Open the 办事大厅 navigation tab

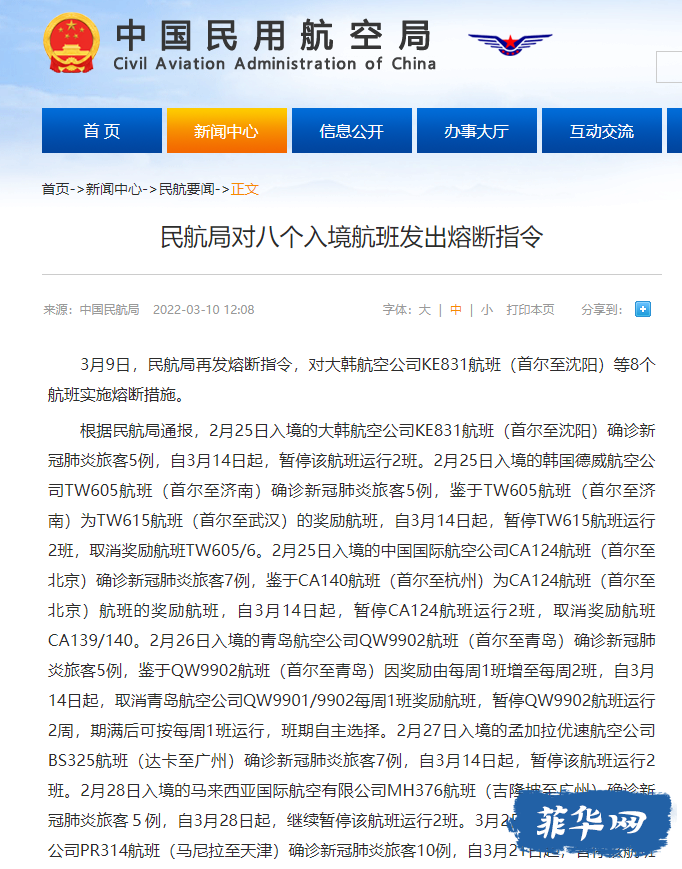[477, 131]
